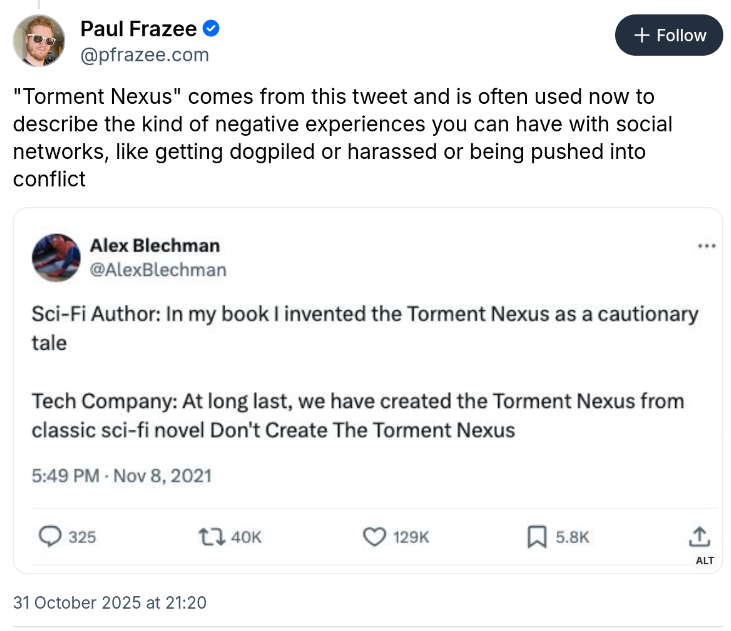Click the Paul Frazee display name

[x=138, y=29]
